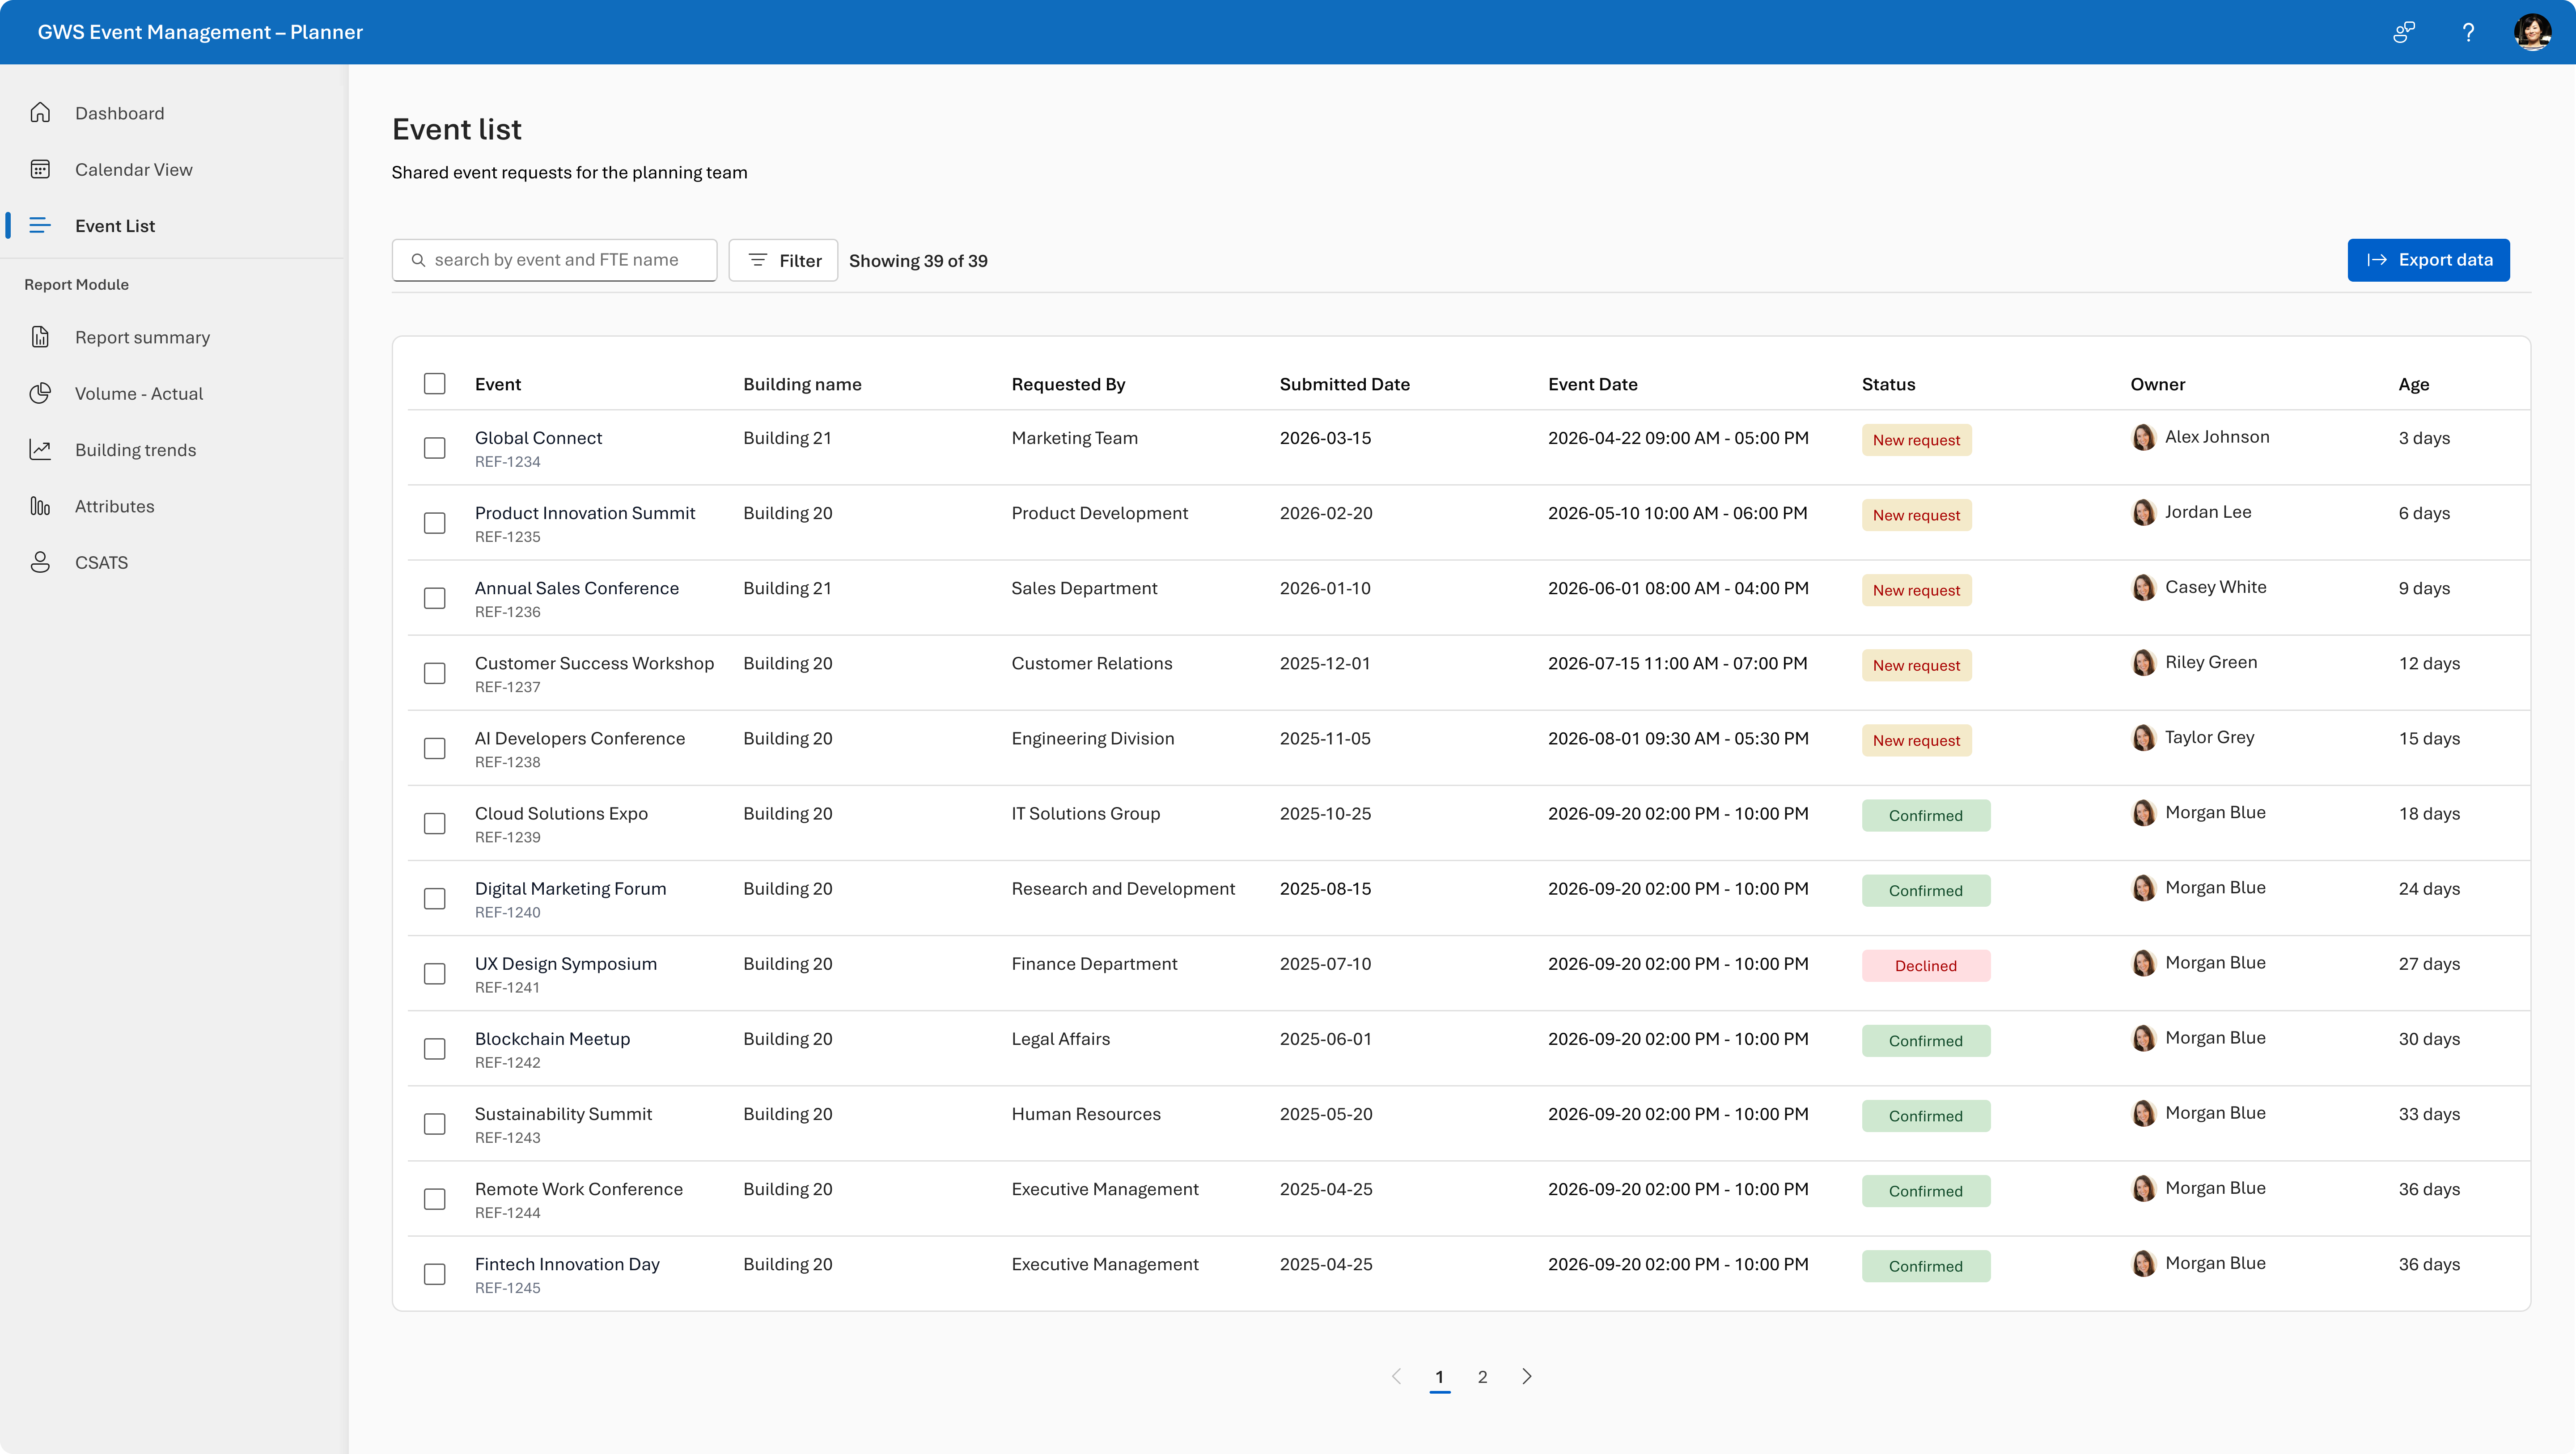
Task: Click the Export data button
Action: pos(2428,260)
